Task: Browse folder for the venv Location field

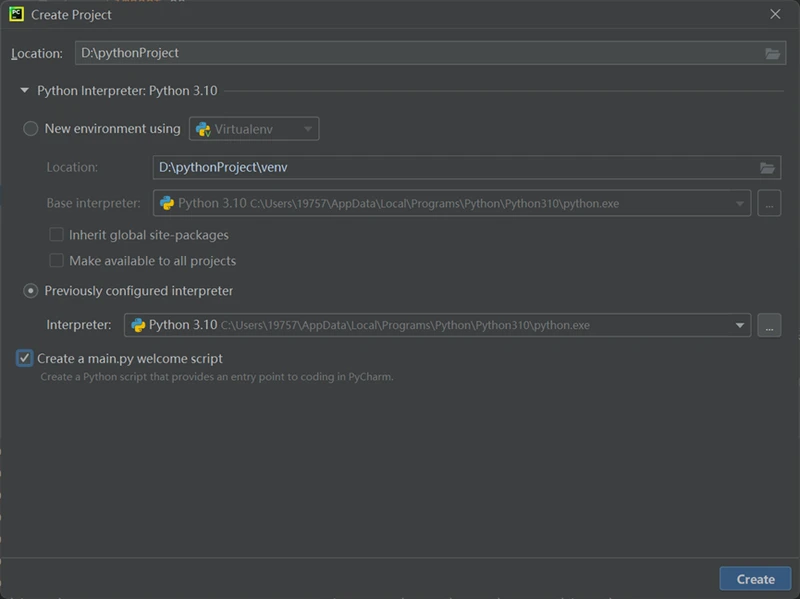Action: pos(767,167)
